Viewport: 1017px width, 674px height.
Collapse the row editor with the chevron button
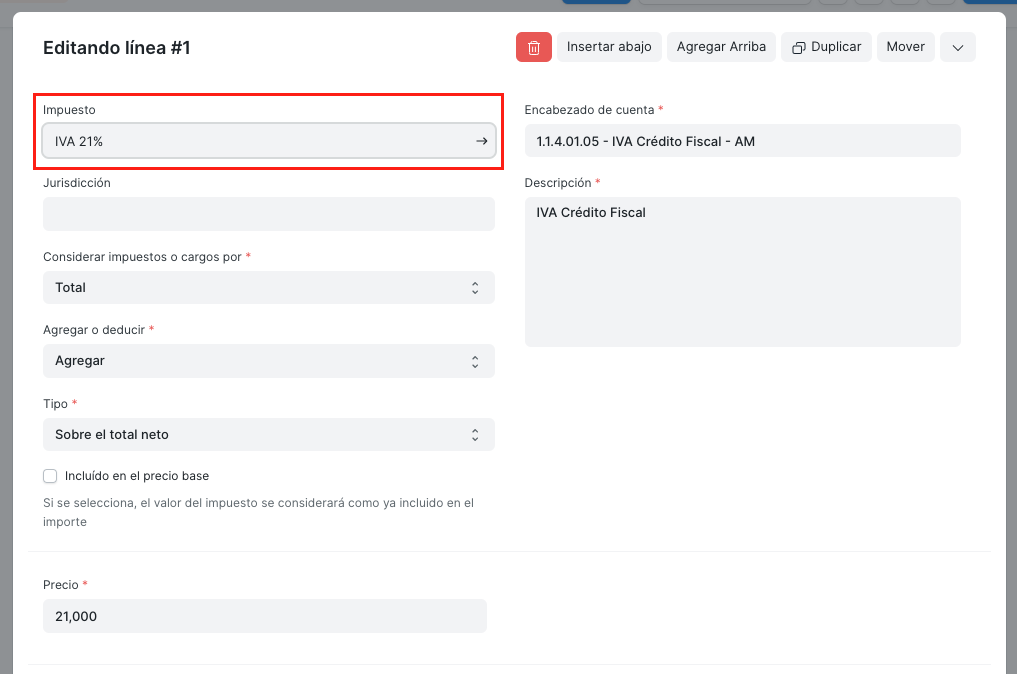tap(957, 47)
